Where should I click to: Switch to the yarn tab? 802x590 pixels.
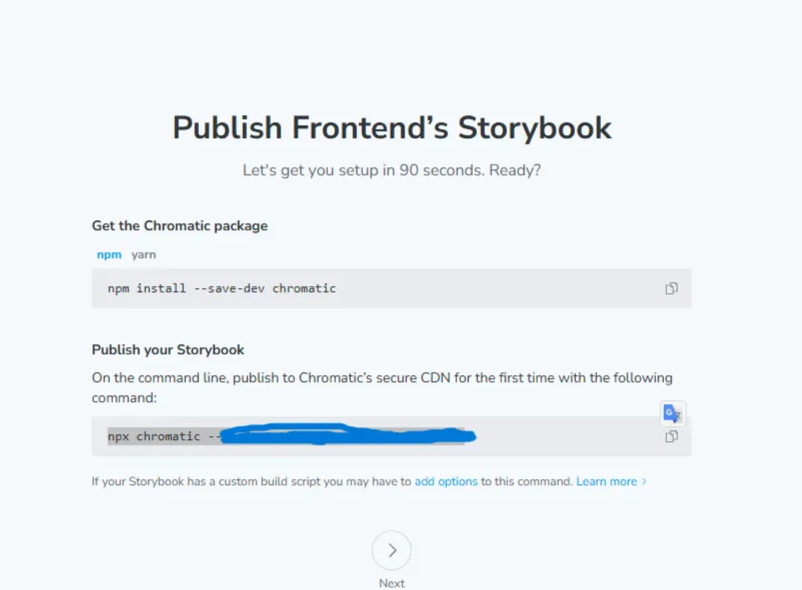(143, 255)
